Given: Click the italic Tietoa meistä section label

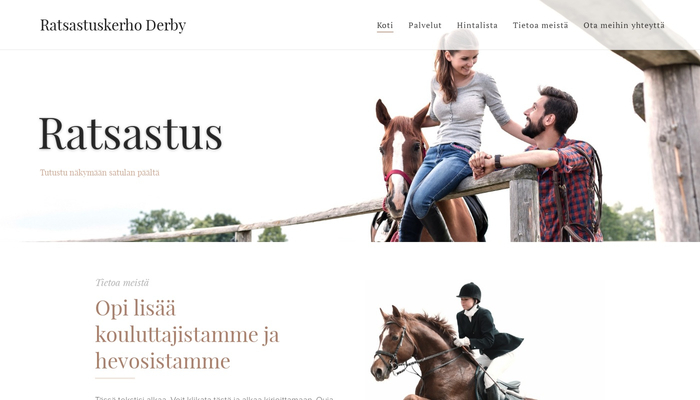Looking at the screenshot, I should pyautogui.click(x=122, y=283).
